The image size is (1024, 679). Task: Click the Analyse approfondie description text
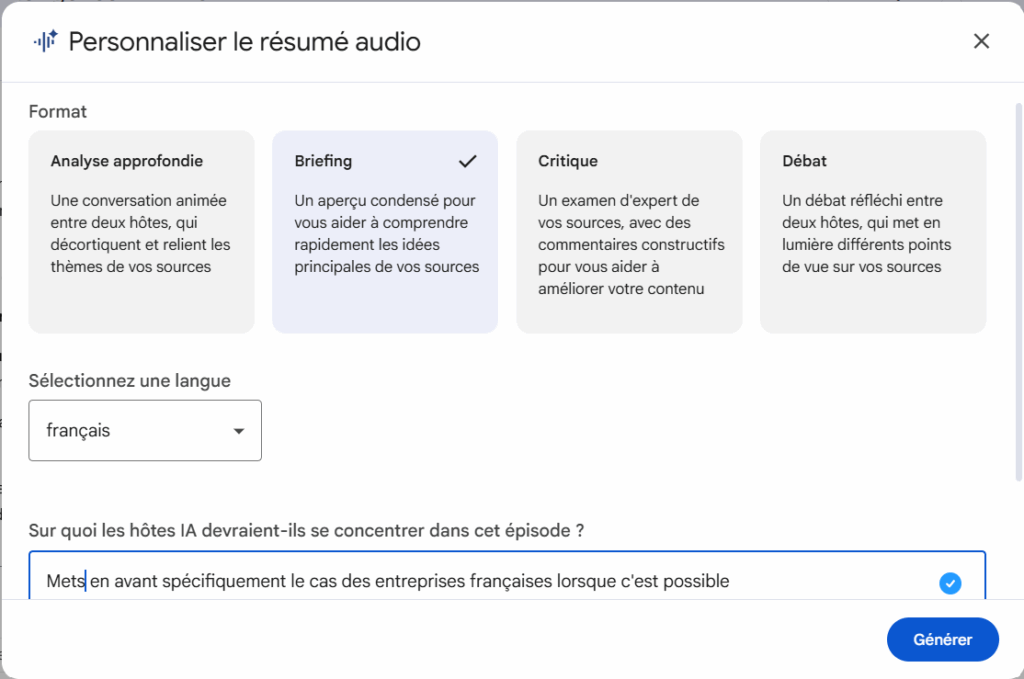pos(140,234)
